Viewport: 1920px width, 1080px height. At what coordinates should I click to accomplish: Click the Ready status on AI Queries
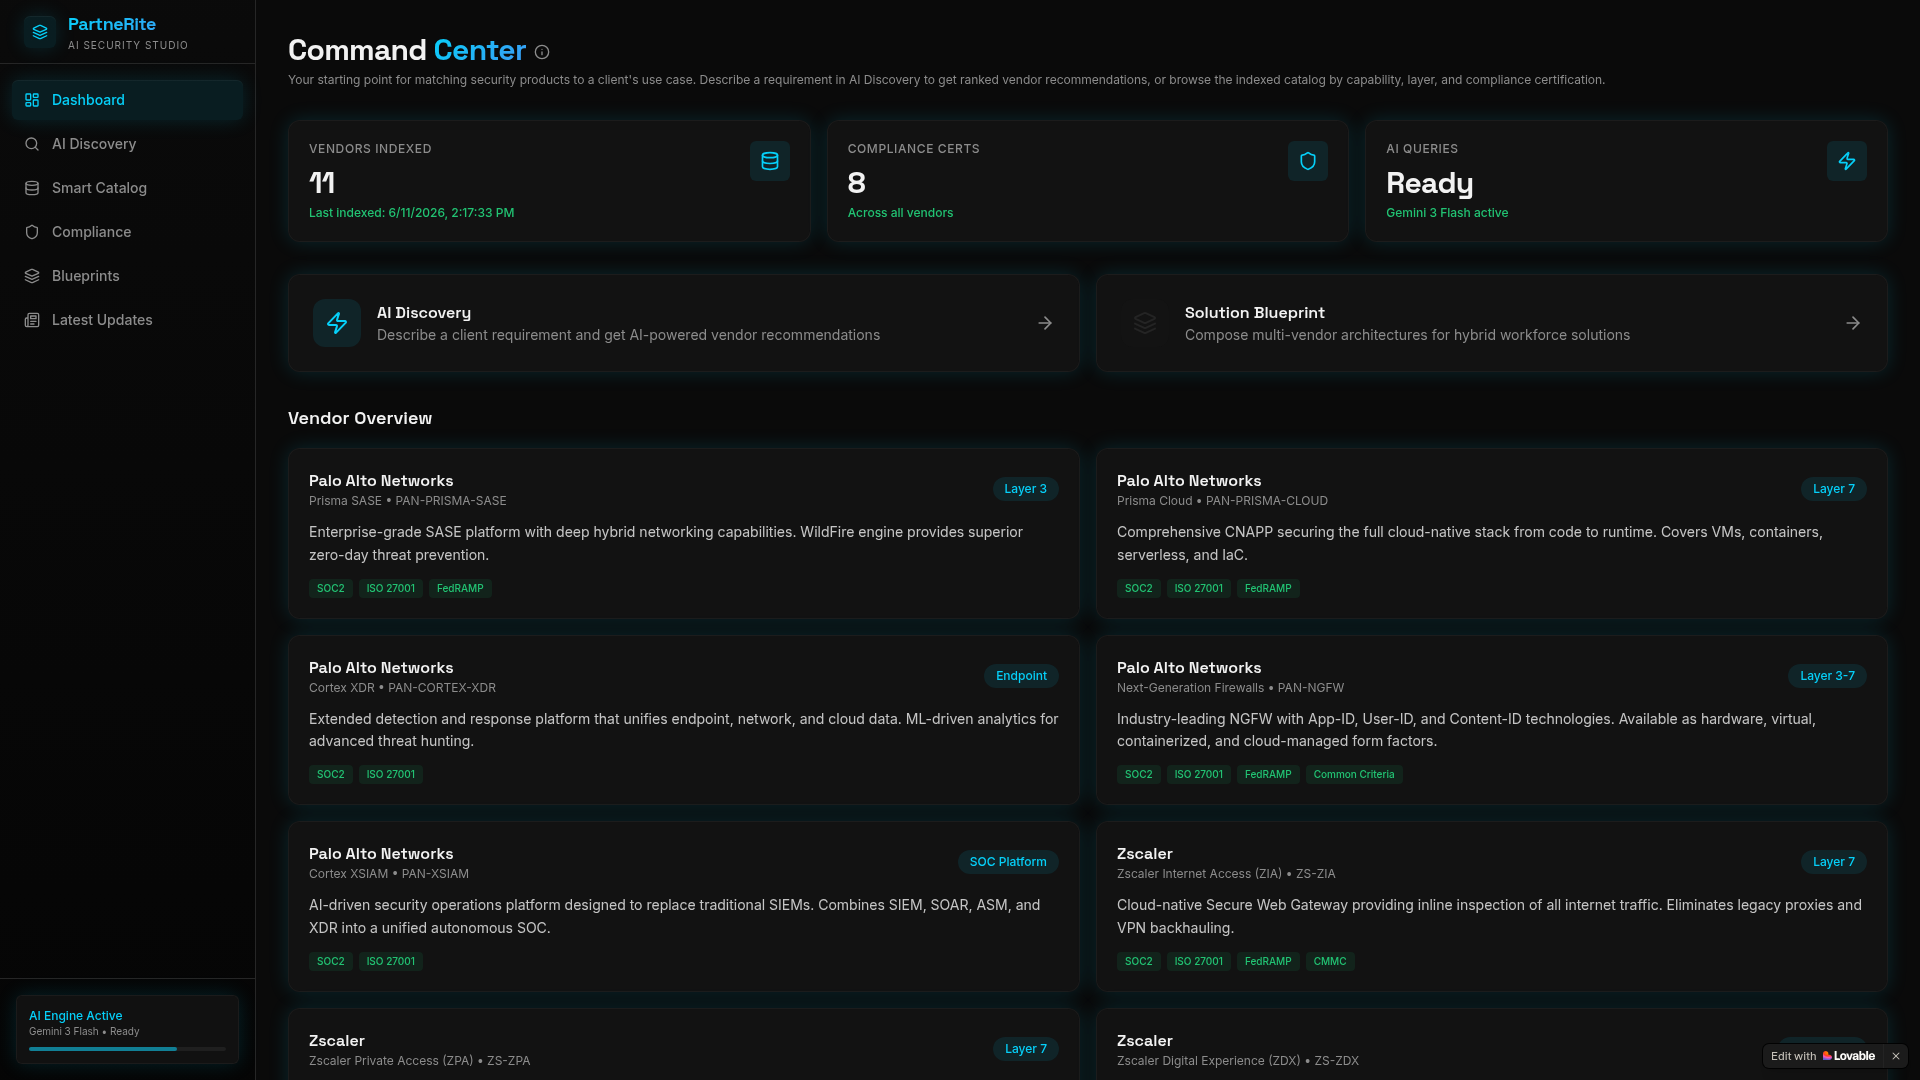pos(1430,183)
